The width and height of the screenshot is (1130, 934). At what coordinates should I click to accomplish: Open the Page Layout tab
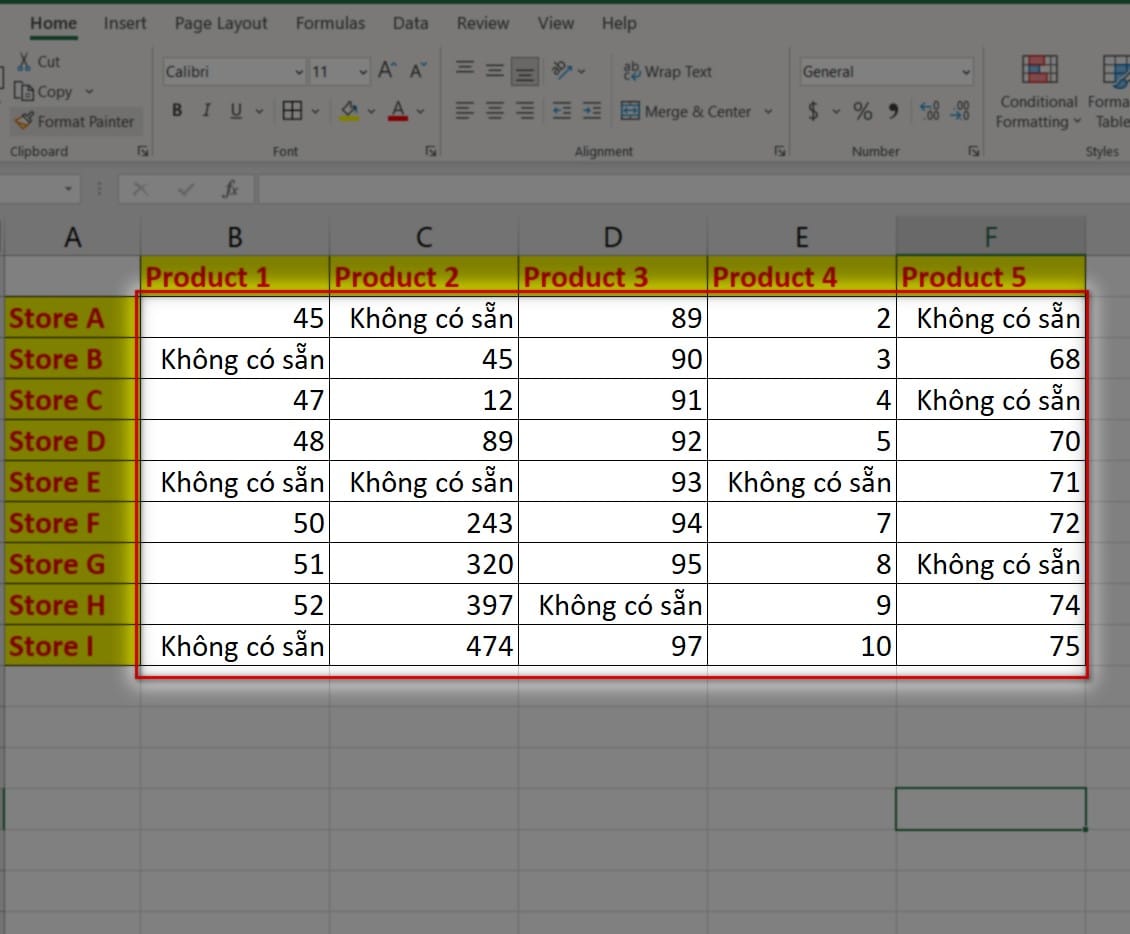click(221, 23)
